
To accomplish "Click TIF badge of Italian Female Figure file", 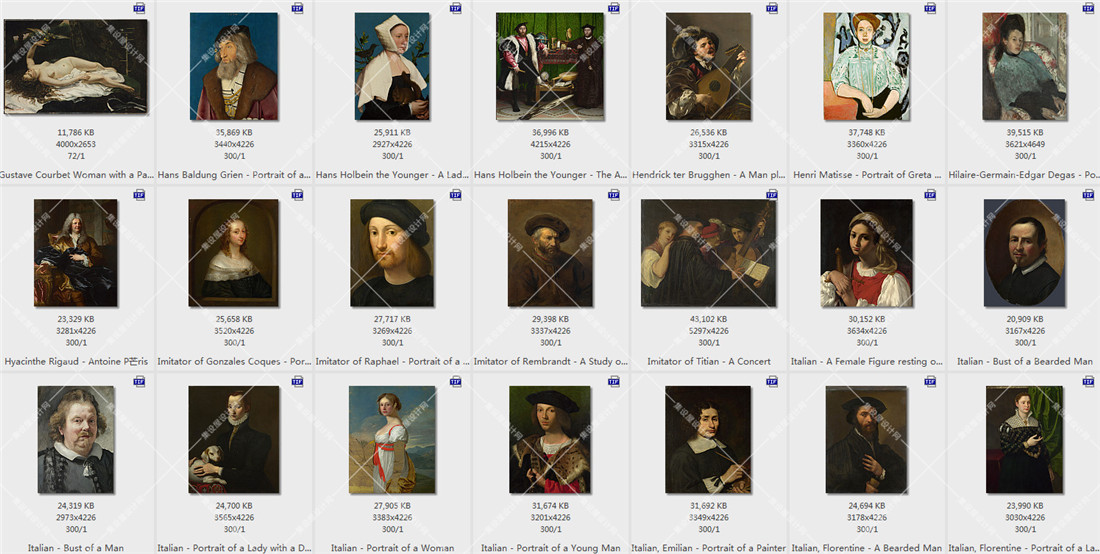I will click(x=930, y=195).
